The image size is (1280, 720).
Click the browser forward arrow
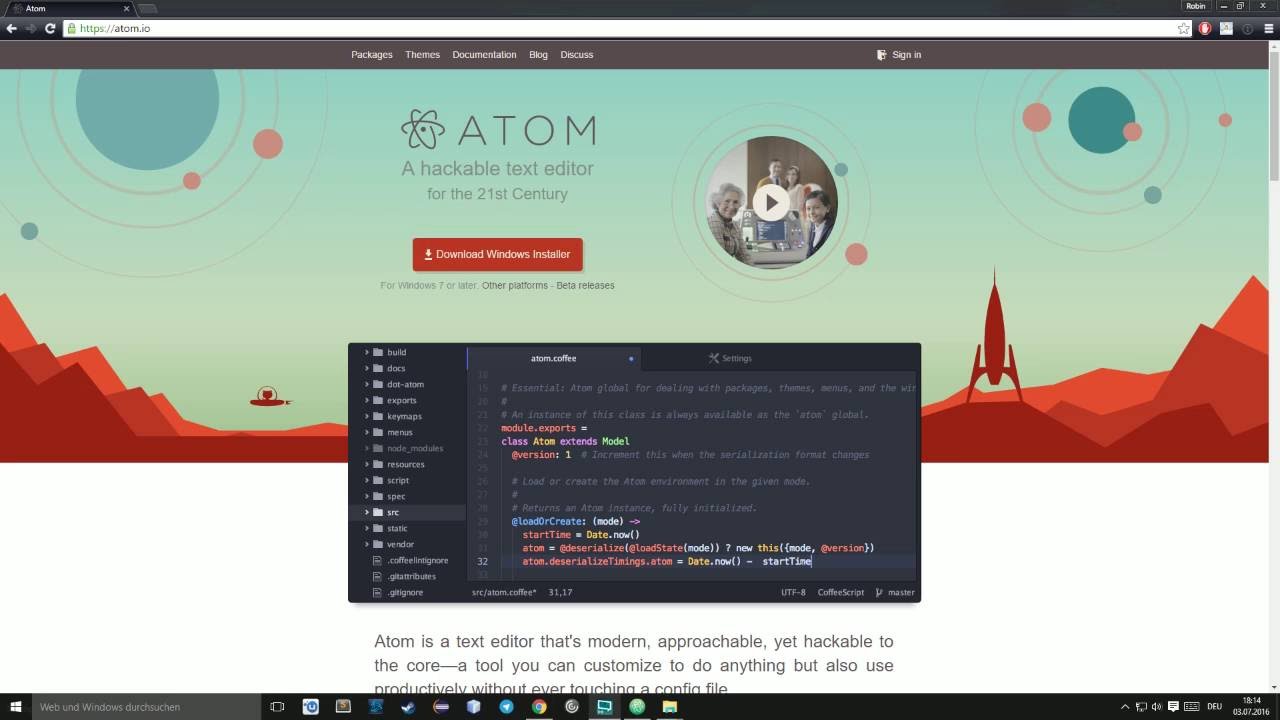(x=31, y=29)
